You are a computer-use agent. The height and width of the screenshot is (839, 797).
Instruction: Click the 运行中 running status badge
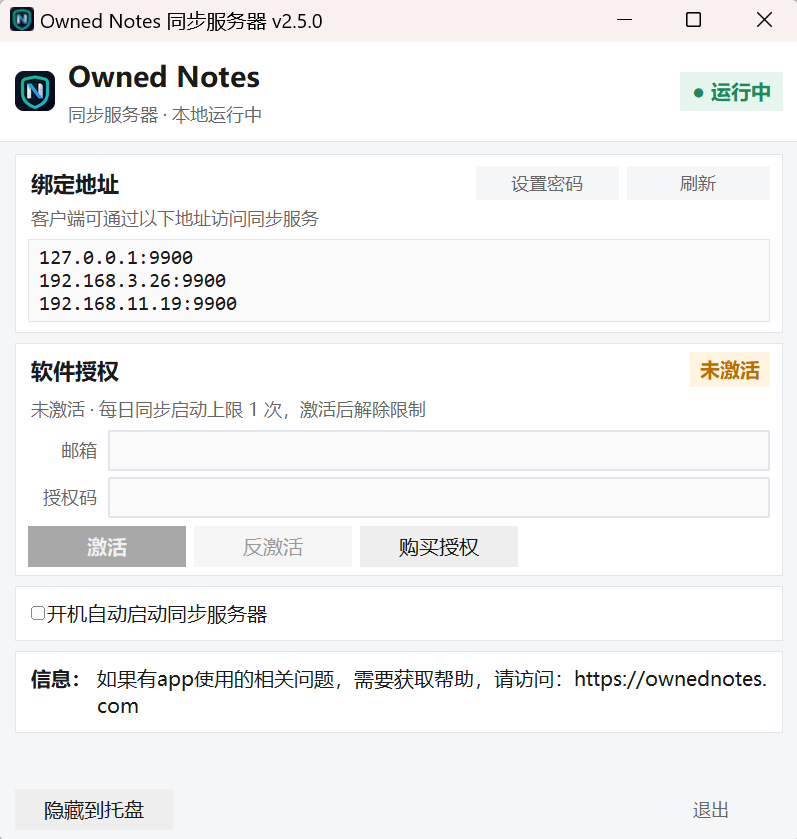click(x=731, y=91)
